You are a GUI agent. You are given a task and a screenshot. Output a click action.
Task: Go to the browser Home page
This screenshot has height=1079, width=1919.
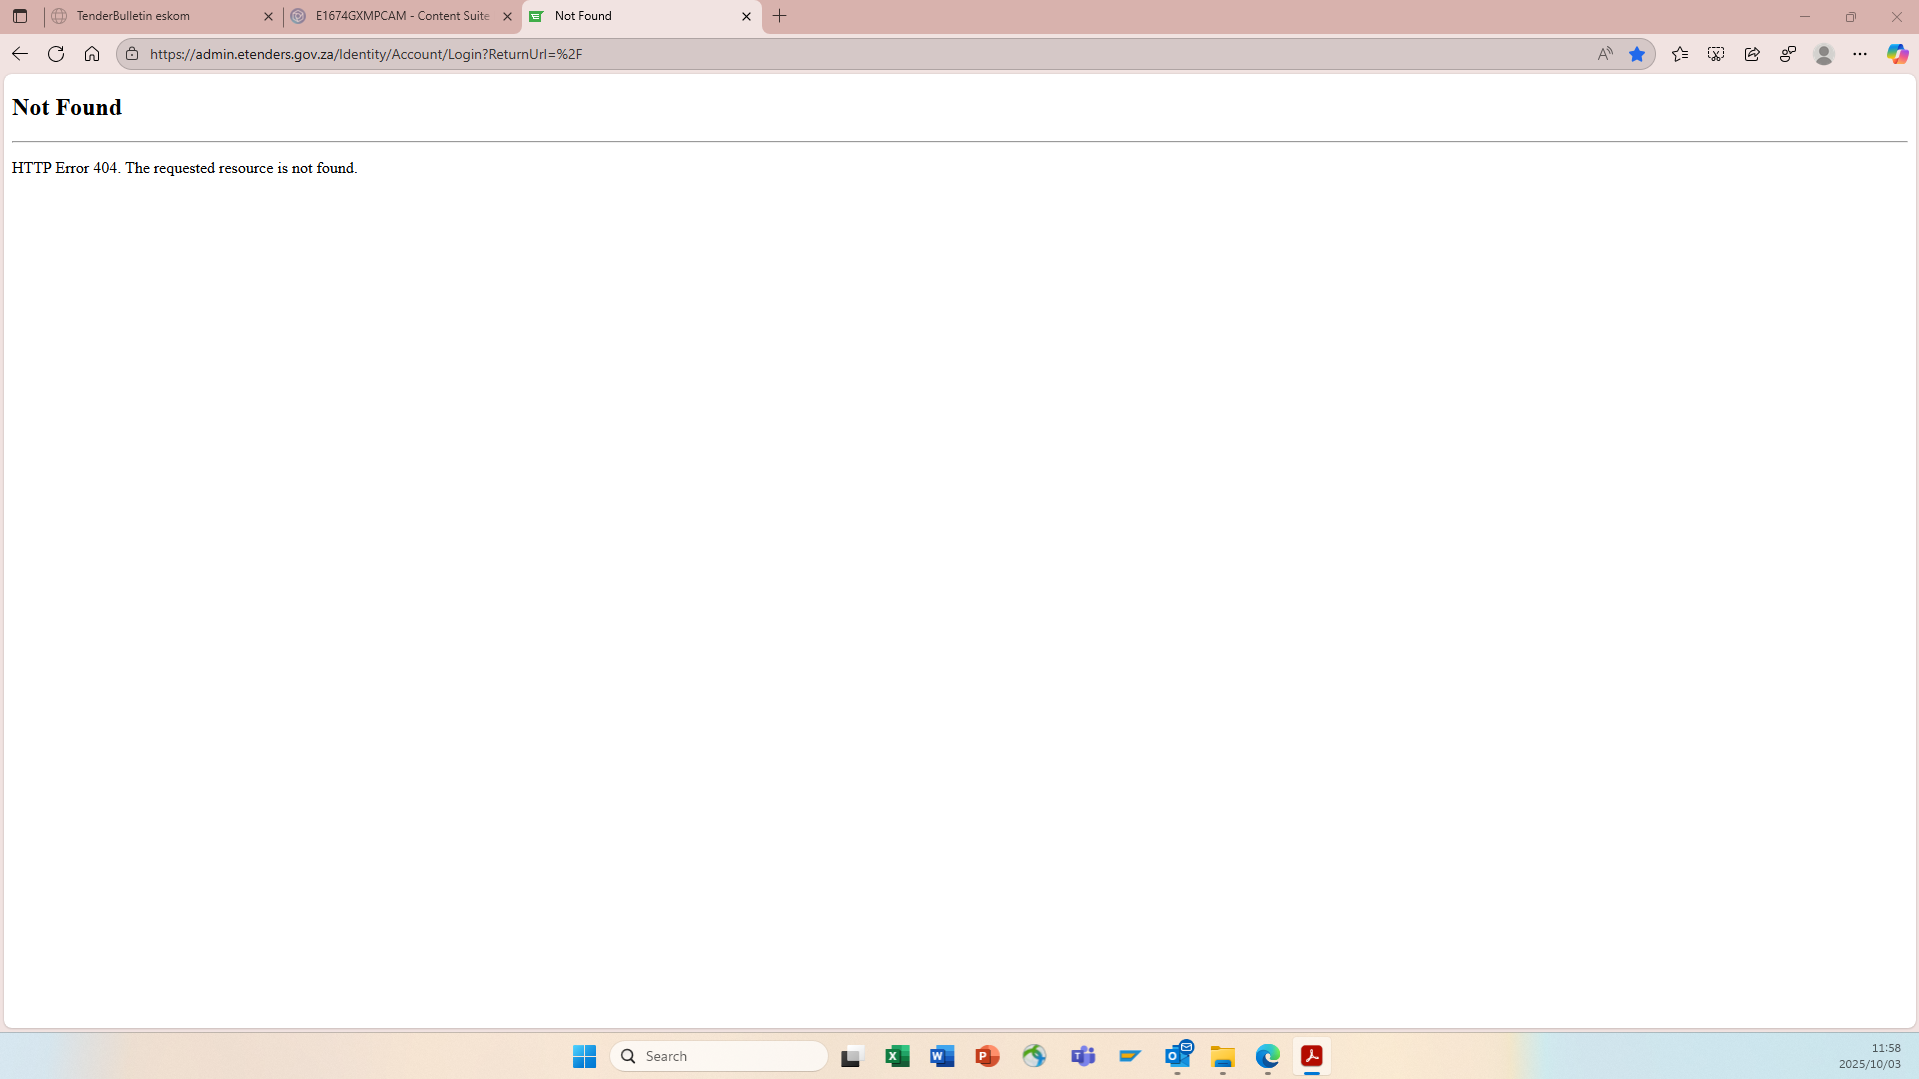coord(92,54)
